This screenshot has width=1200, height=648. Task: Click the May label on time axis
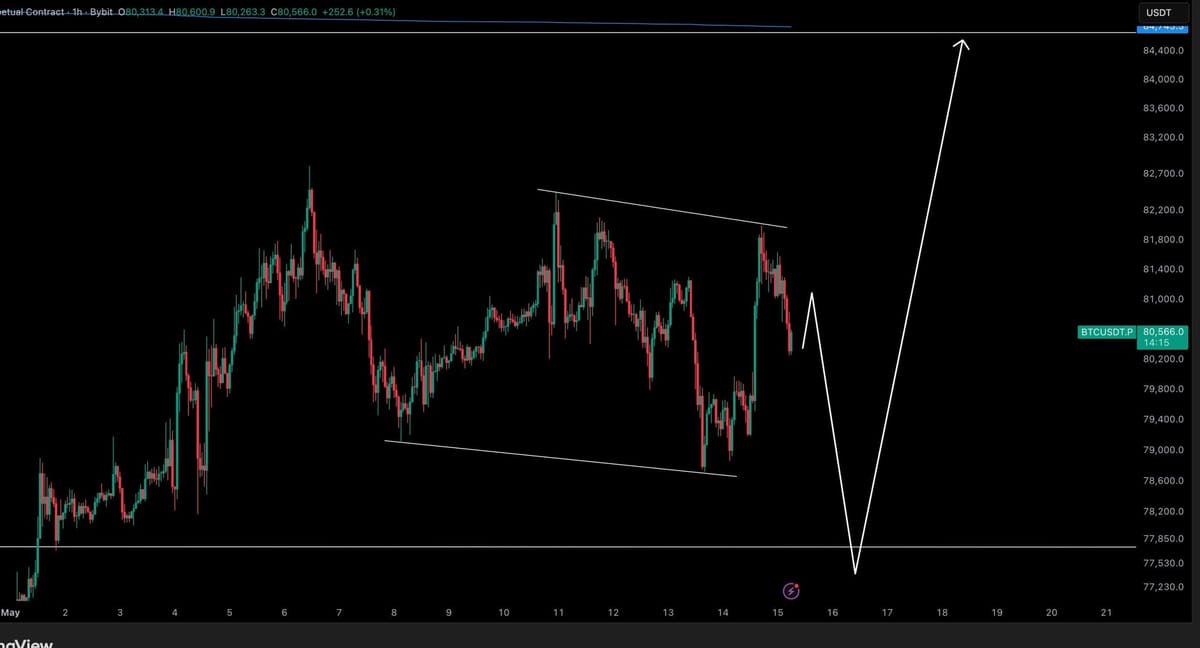10,612
